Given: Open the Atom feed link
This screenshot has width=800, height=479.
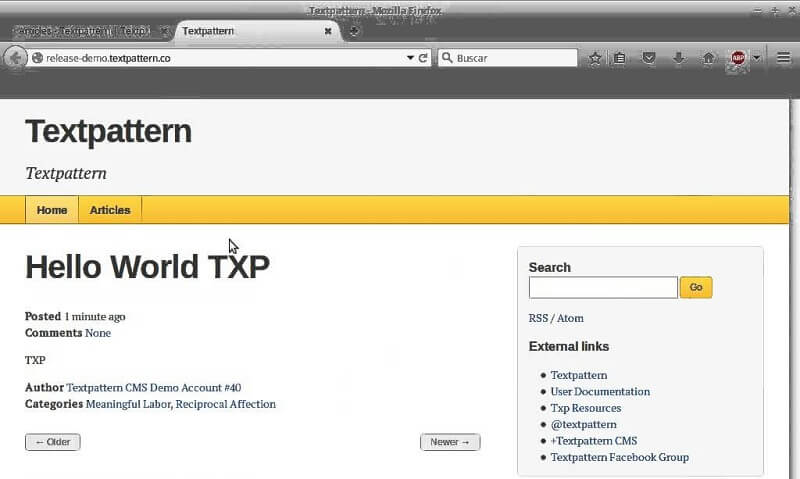Looking at the screenshot, I should [570, 318].
